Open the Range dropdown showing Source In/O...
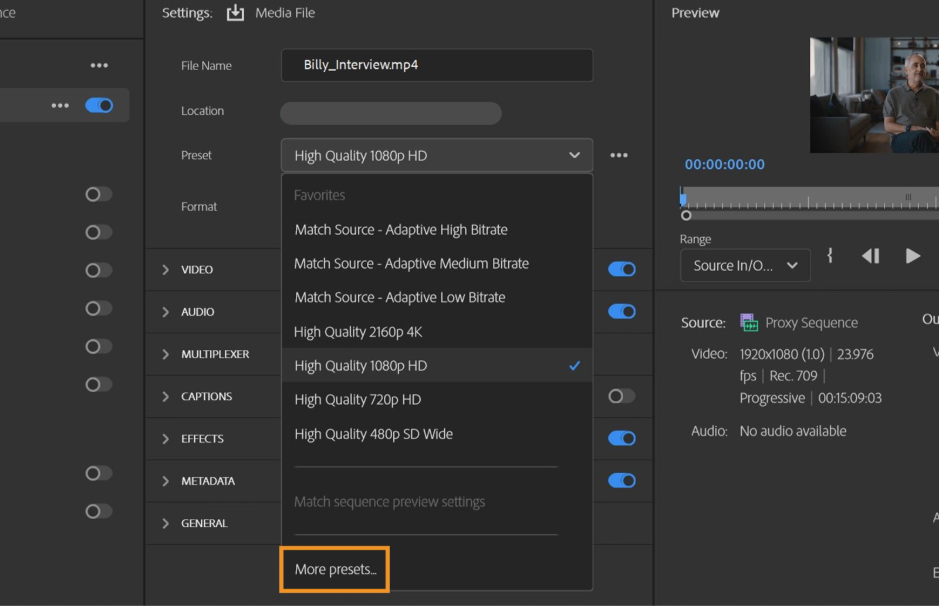 (x=745, y=265)
